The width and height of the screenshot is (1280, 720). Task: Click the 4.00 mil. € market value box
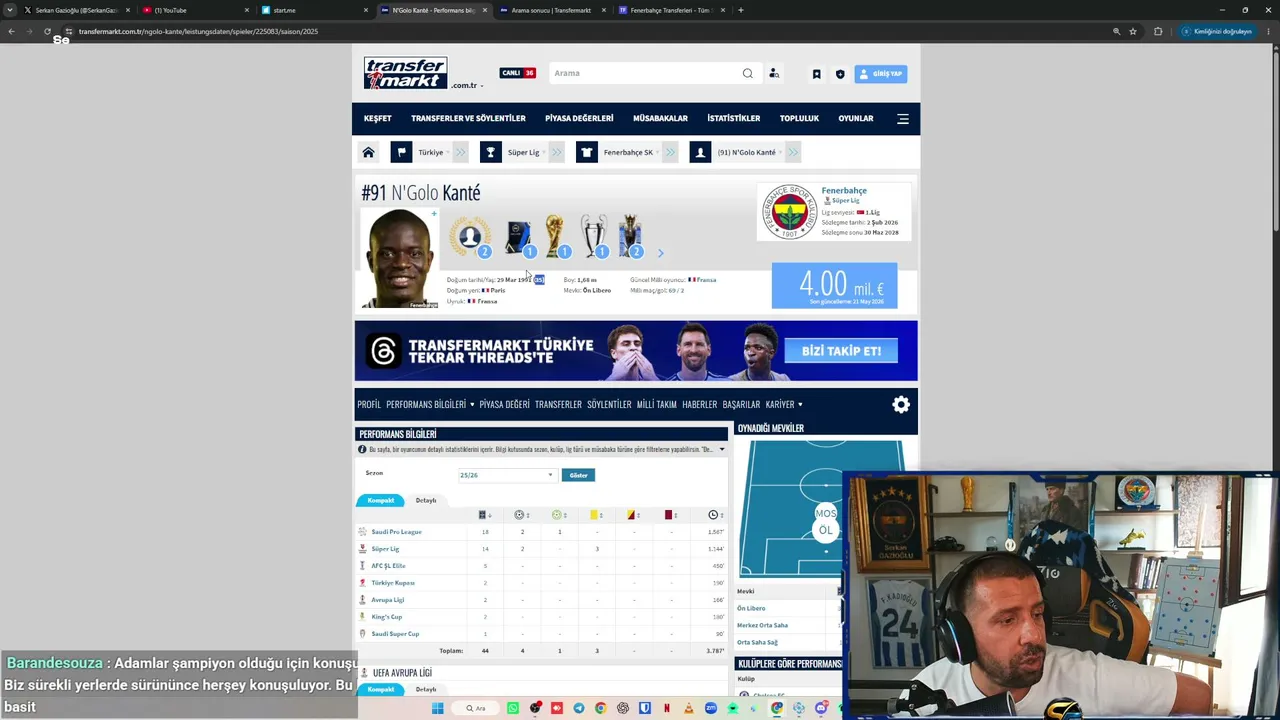pos(835,286)
